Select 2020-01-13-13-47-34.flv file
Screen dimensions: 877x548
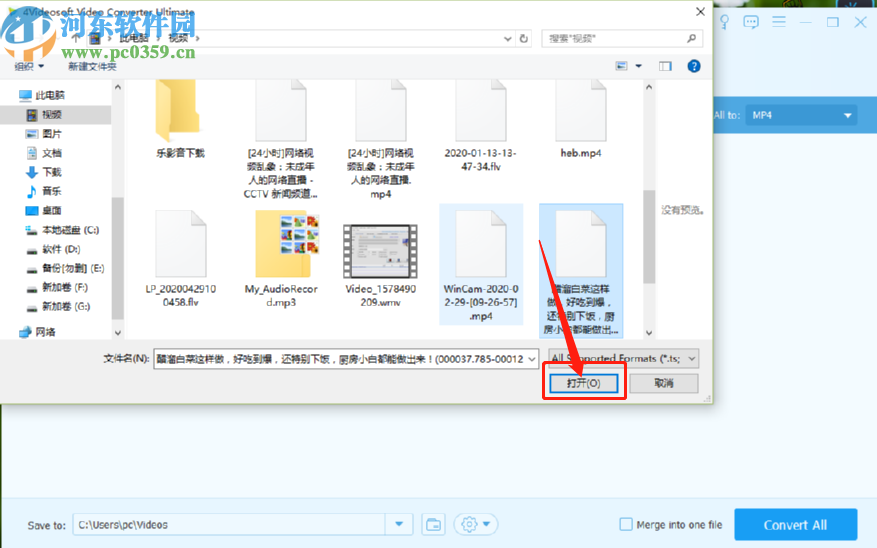pos(480,126)
